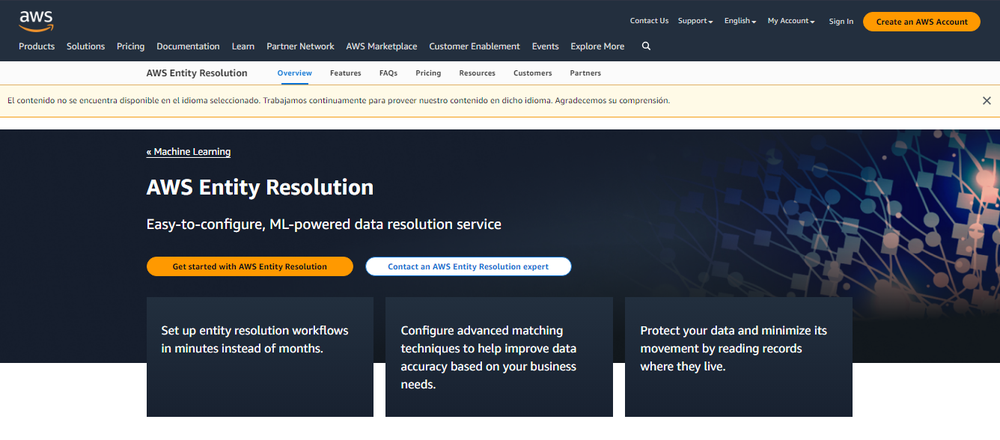Click the Spanish content unavailable notice text
The height and width of the screenshot is (440, 1000).
[339, 101]
